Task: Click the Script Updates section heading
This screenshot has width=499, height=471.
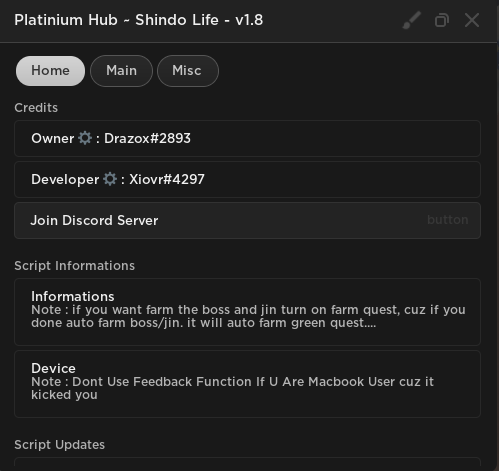Action: click(60, 445)
